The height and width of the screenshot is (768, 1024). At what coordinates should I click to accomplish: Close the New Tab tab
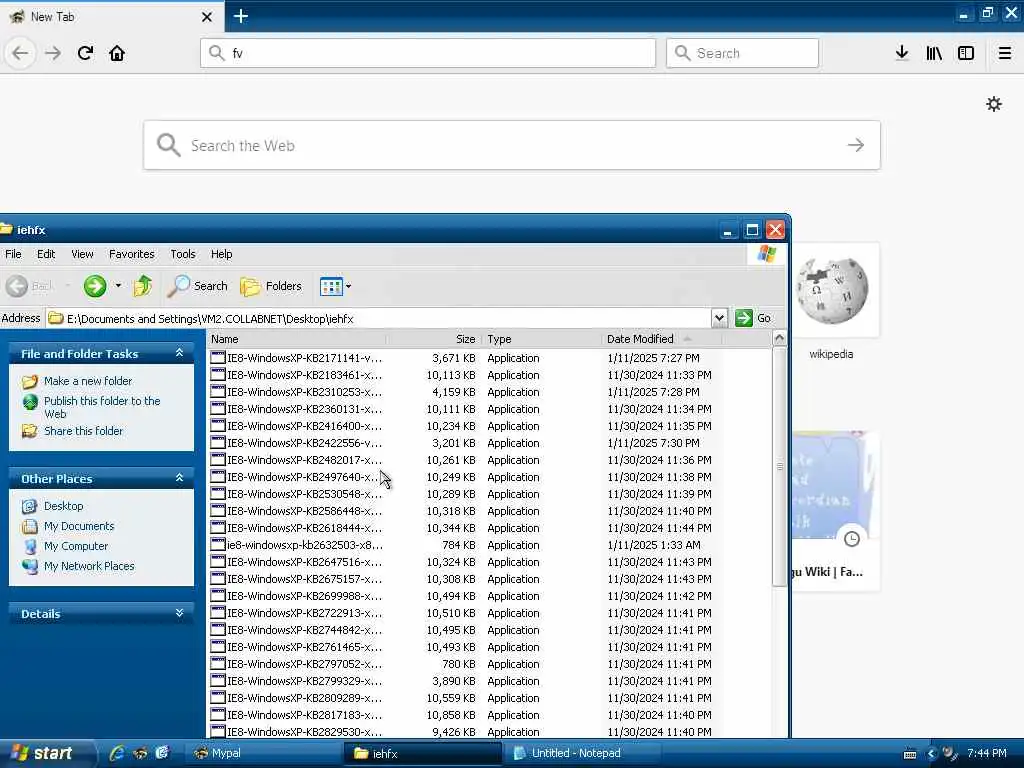tap(206, 17)
